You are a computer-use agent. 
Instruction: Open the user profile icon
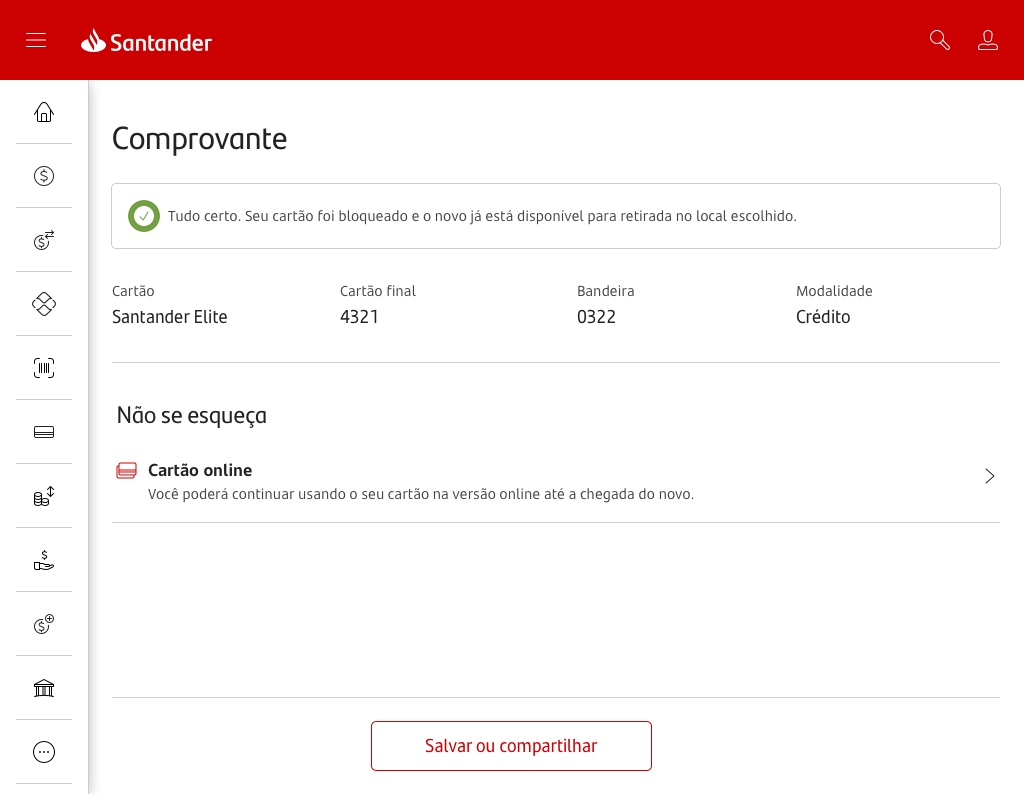tap(987, 40)
